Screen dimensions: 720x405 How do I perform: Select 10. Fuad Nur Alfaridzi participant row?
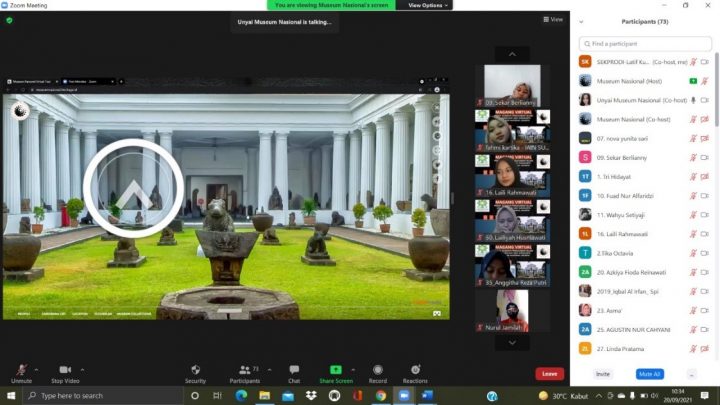click(645, 196)
